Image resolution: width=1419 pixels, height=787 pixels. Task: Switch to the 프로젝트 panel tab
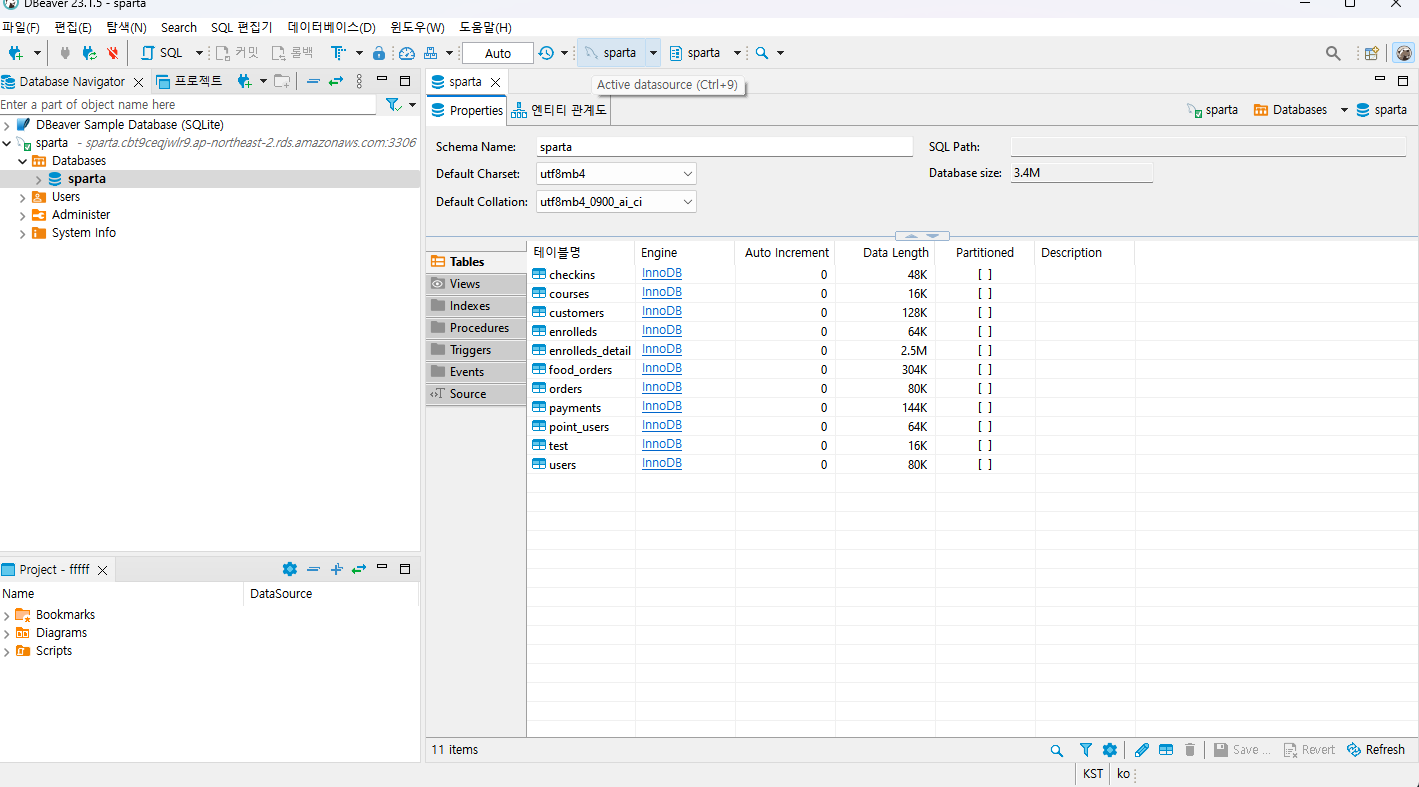pos(190,81)
